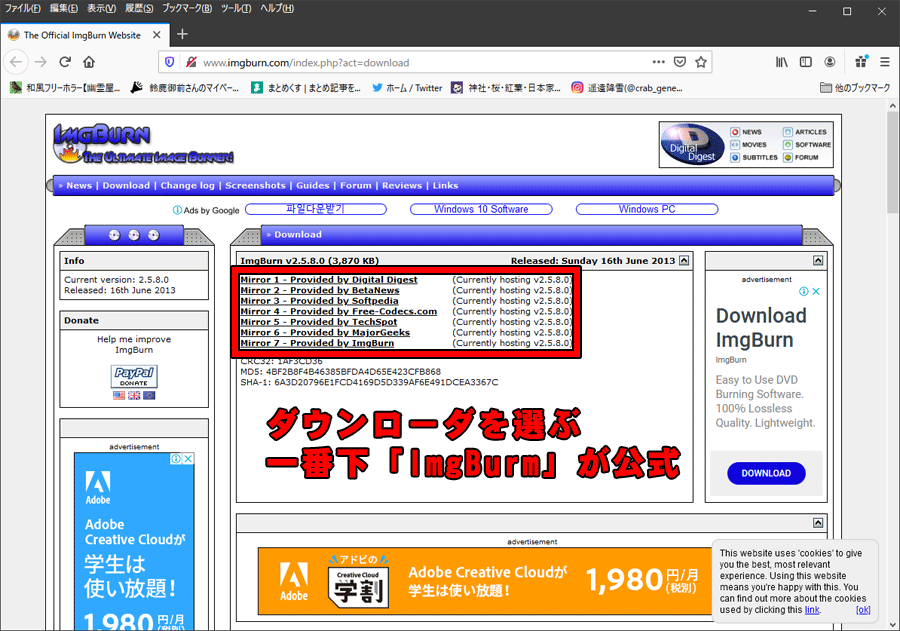Click the extensions gift icon in toolbar
The image size is (900, 631).
(861, 61)
